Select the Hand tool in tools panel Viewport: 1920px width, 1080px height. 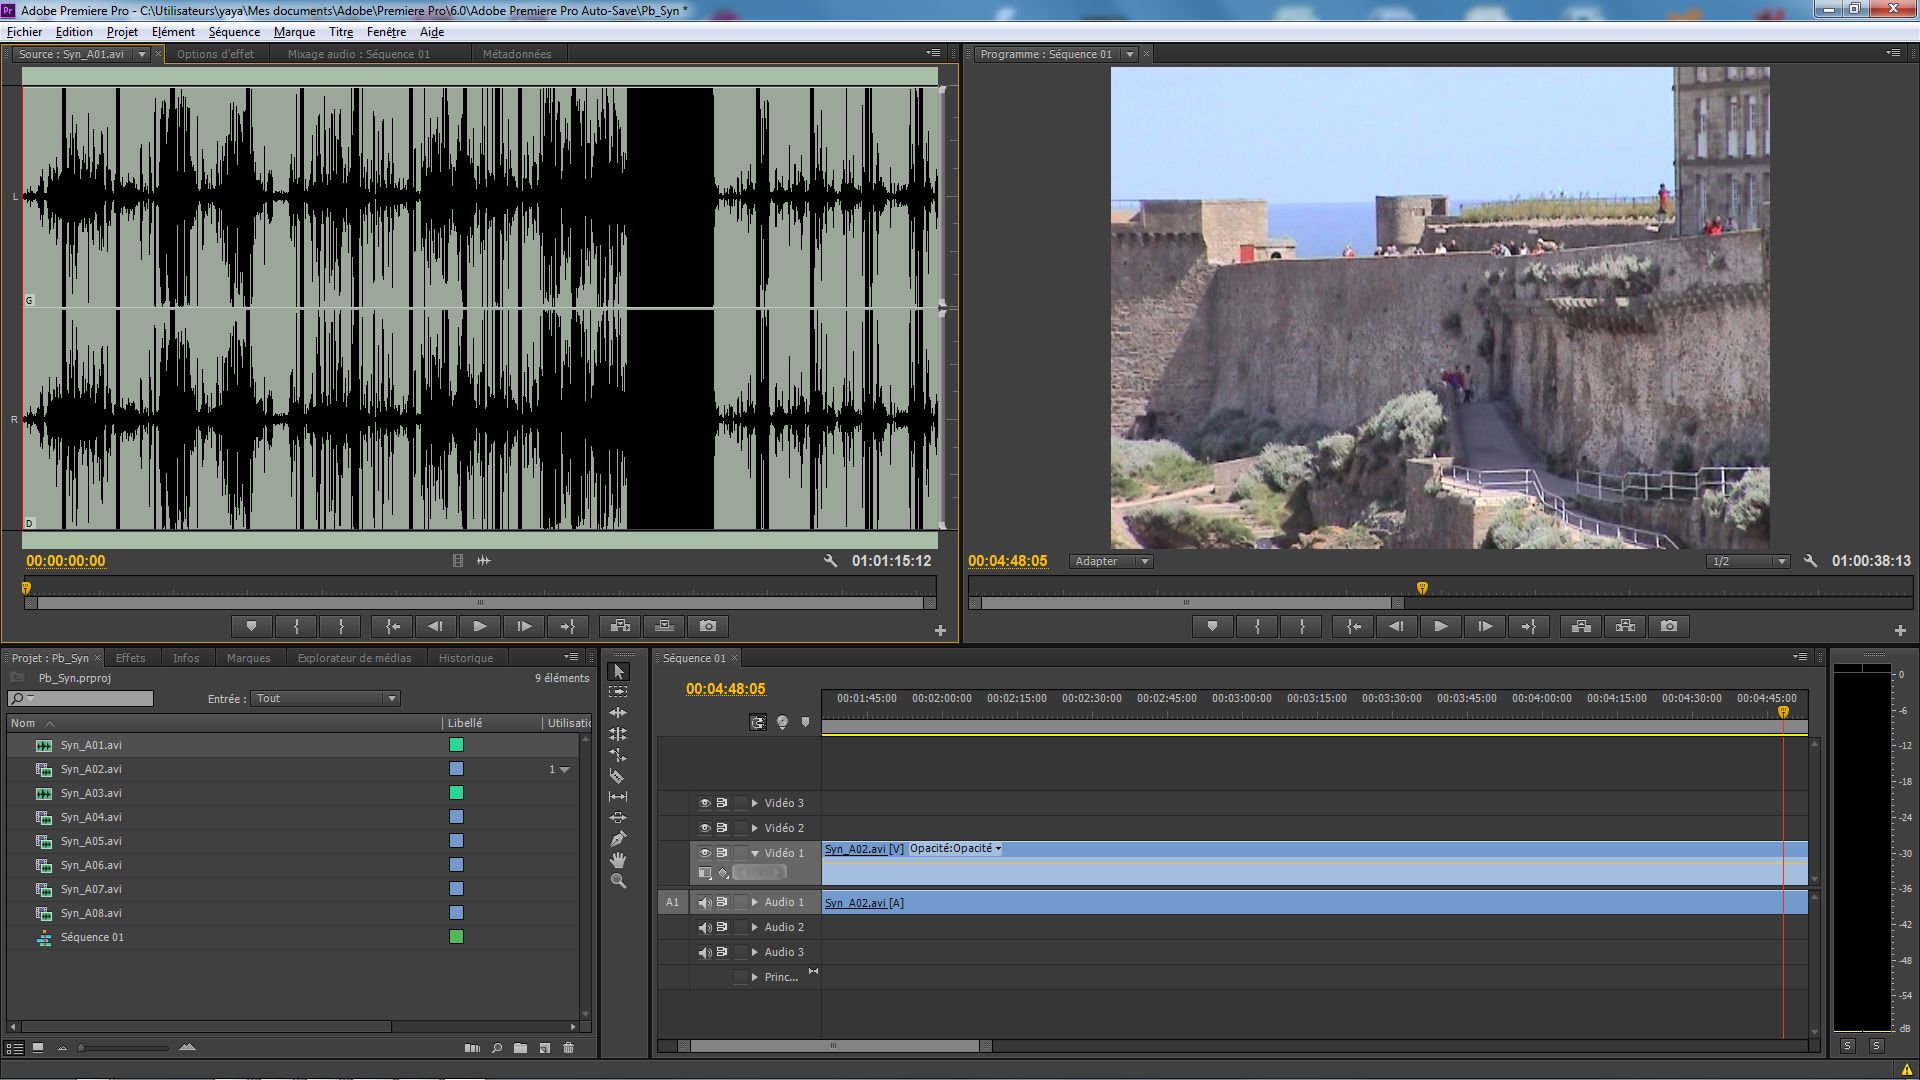tap(618, 860)
